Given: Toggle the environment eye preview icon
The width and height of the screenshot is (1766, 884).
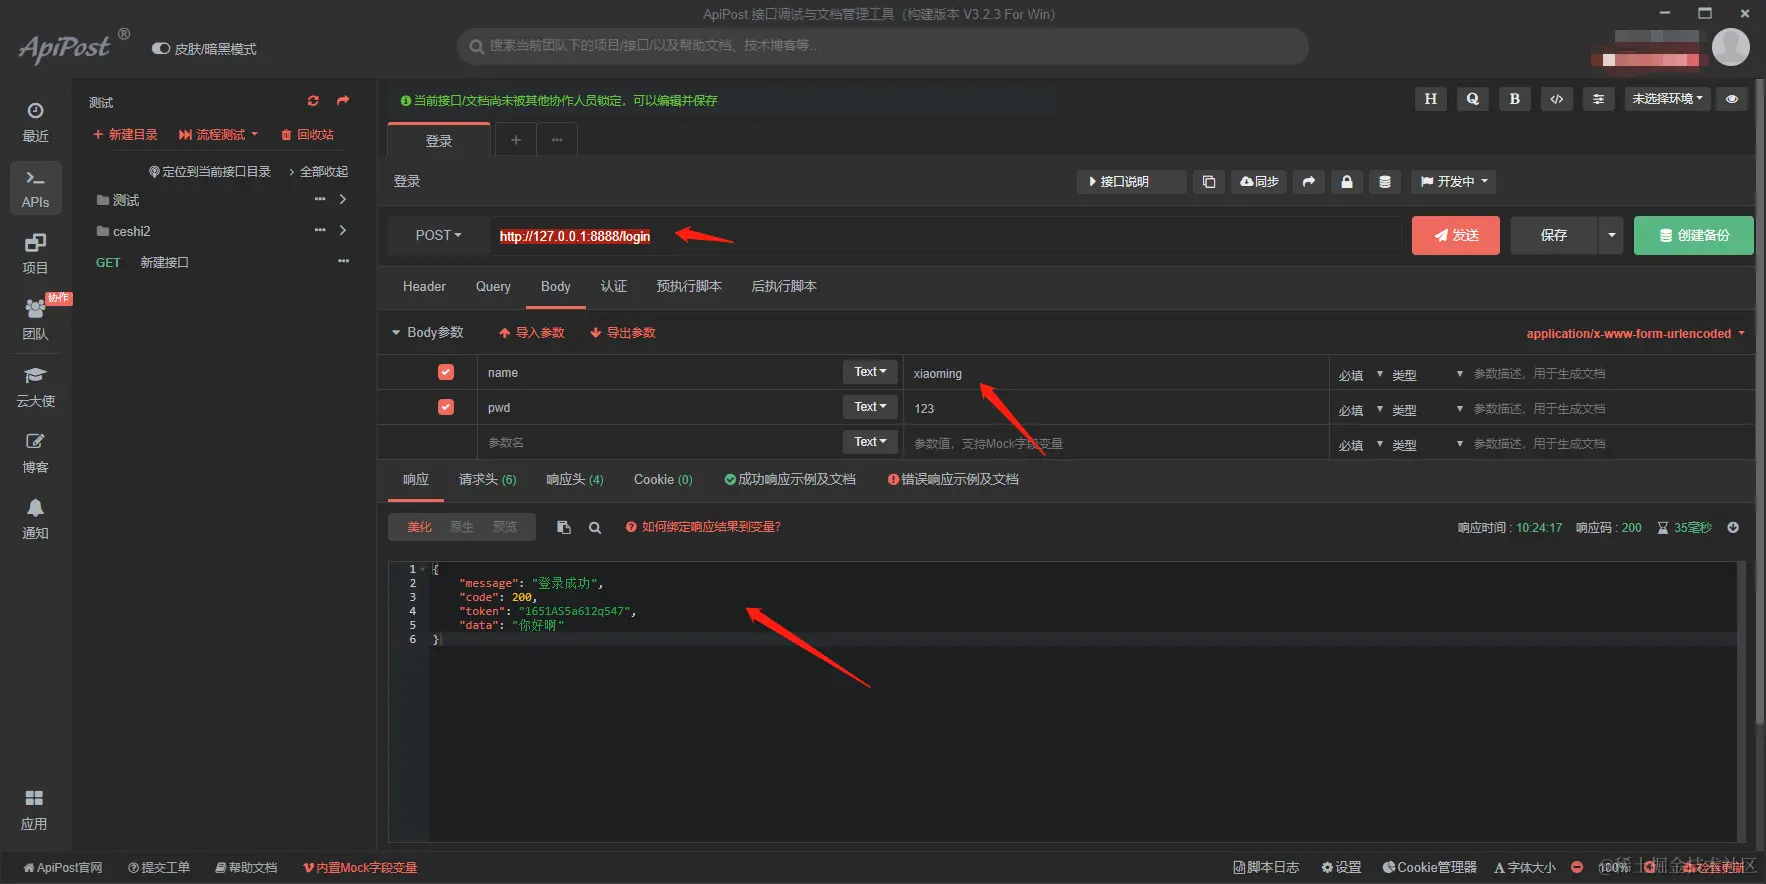Looking at the screenshot, I should pos(1732,99).
